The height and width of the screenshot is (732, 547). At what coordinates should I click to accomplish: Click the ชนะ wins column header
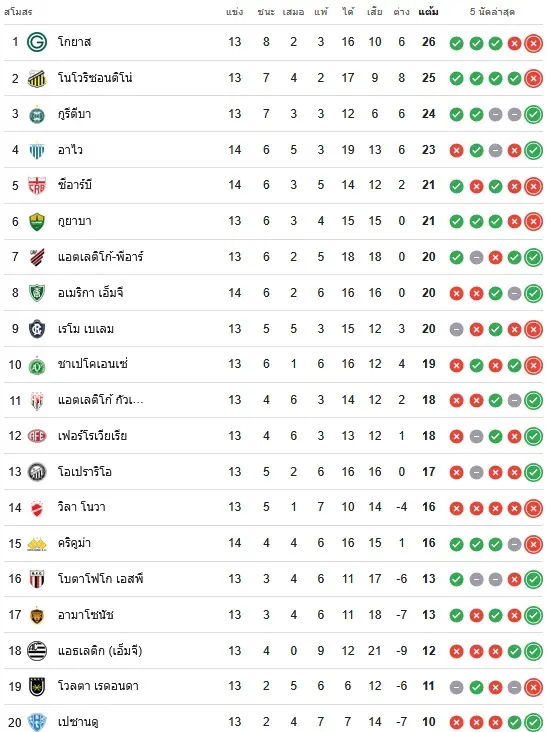pos(266,12)
